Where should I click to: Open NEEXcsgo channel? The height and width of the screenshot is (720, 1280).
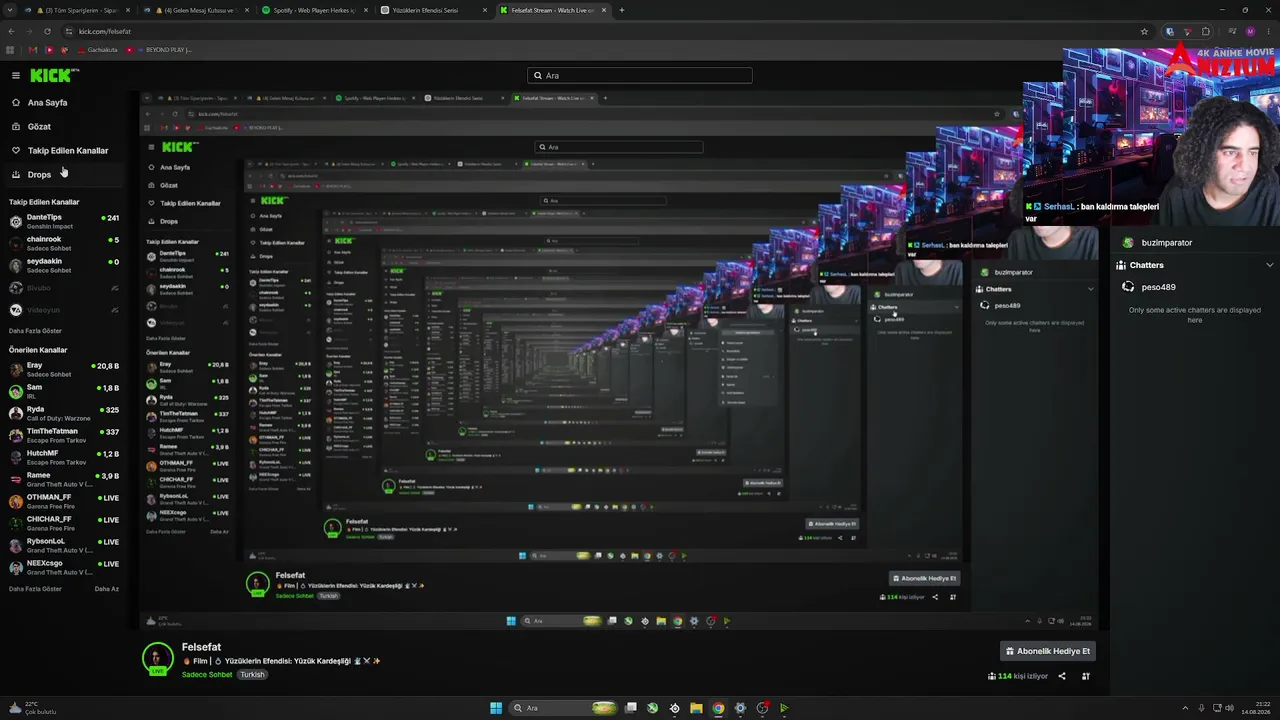pyautogui.click(x=64, y=567)
